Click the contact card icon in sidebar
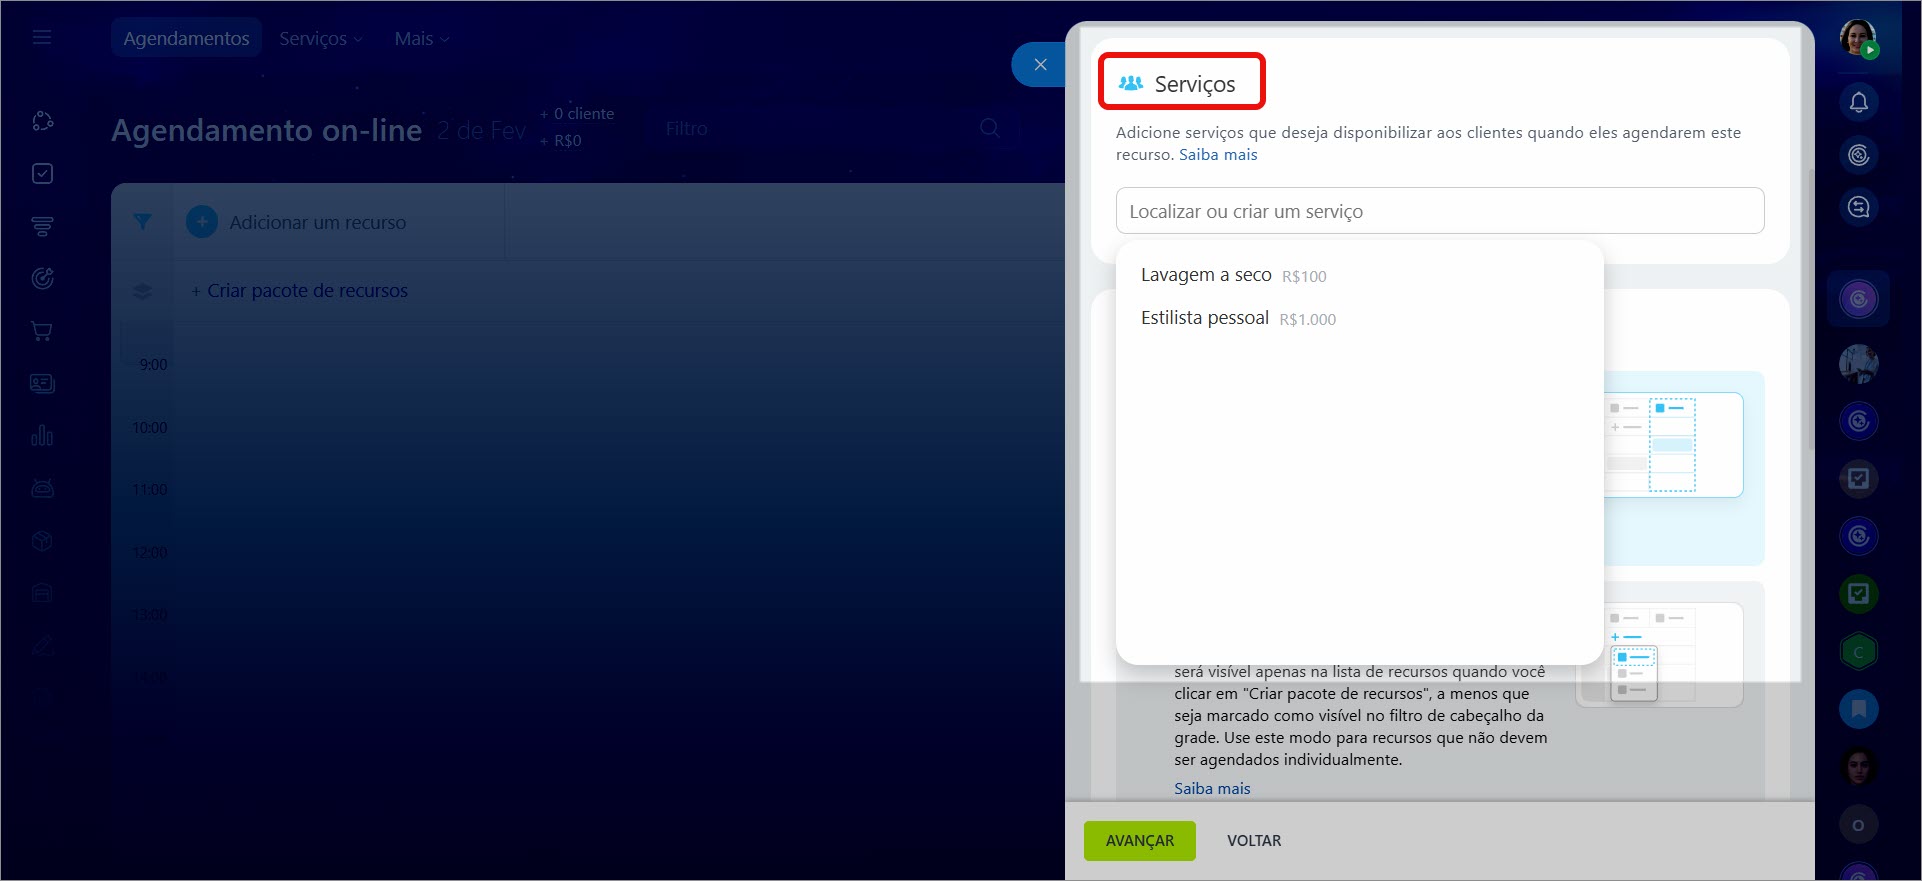 pyautogui.click(x=42, y=384)
